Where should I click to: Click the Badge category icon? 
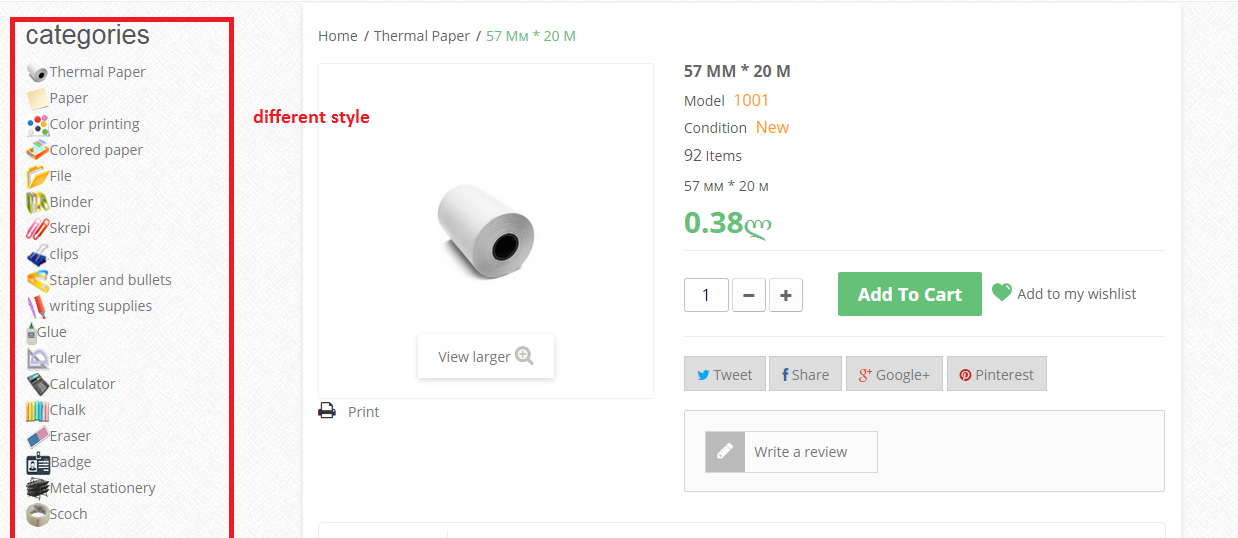click(37, 463)
